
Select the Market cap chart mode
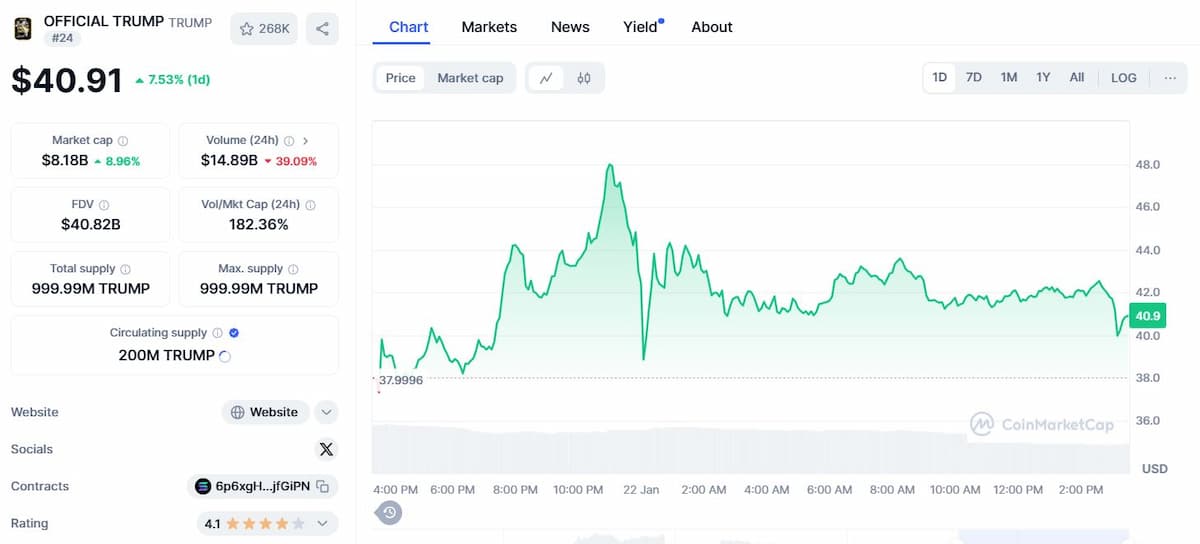(x=470, y=78)
